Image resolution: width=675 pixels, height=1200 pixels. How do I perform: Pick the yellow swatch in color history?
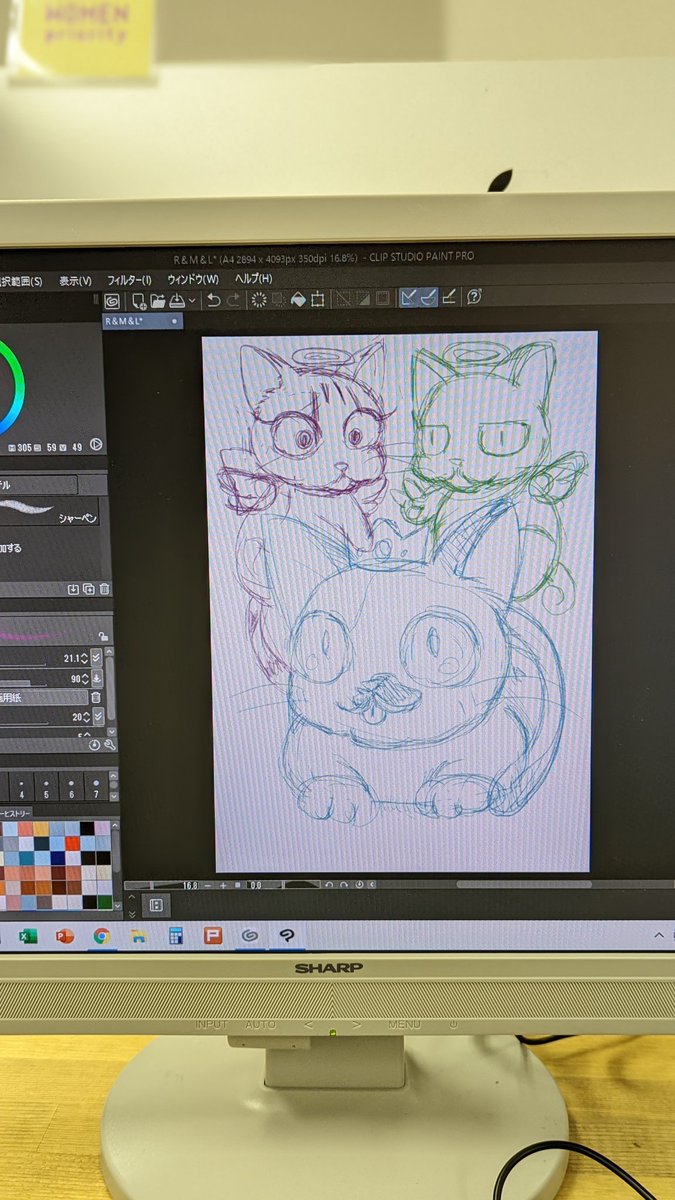[39, 829]
